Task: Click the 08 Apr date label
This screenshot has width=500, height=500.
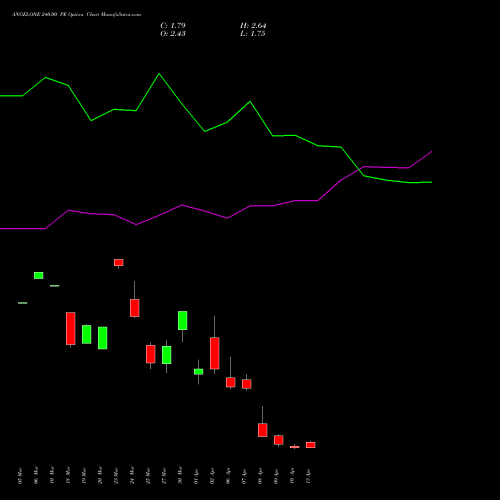Action: coord(260,477)
